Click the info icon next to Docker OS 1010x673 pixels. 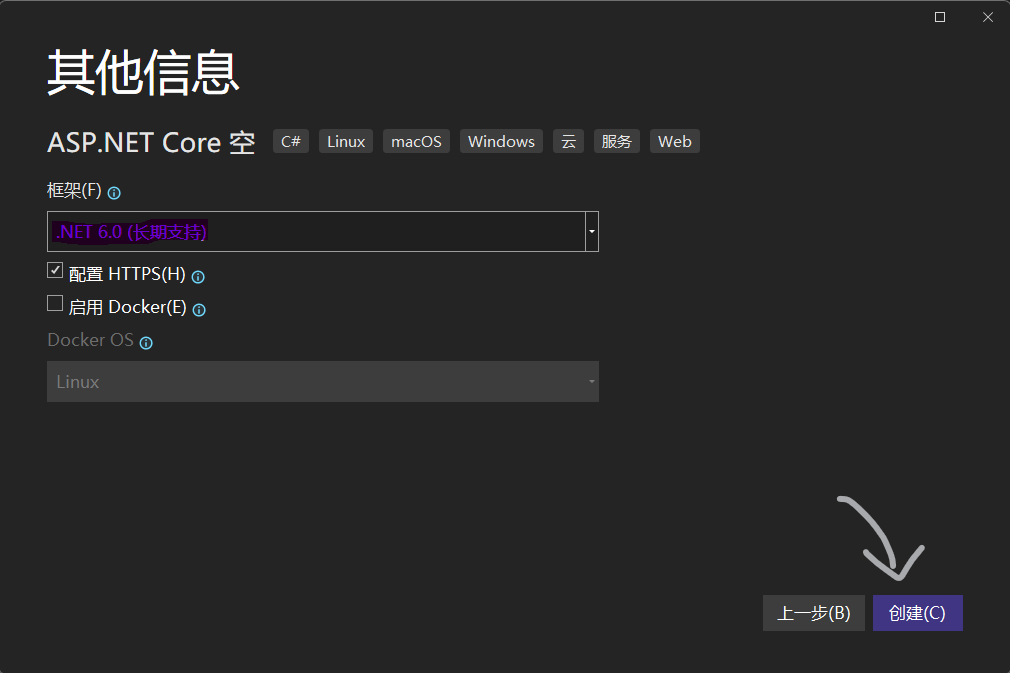146,343
